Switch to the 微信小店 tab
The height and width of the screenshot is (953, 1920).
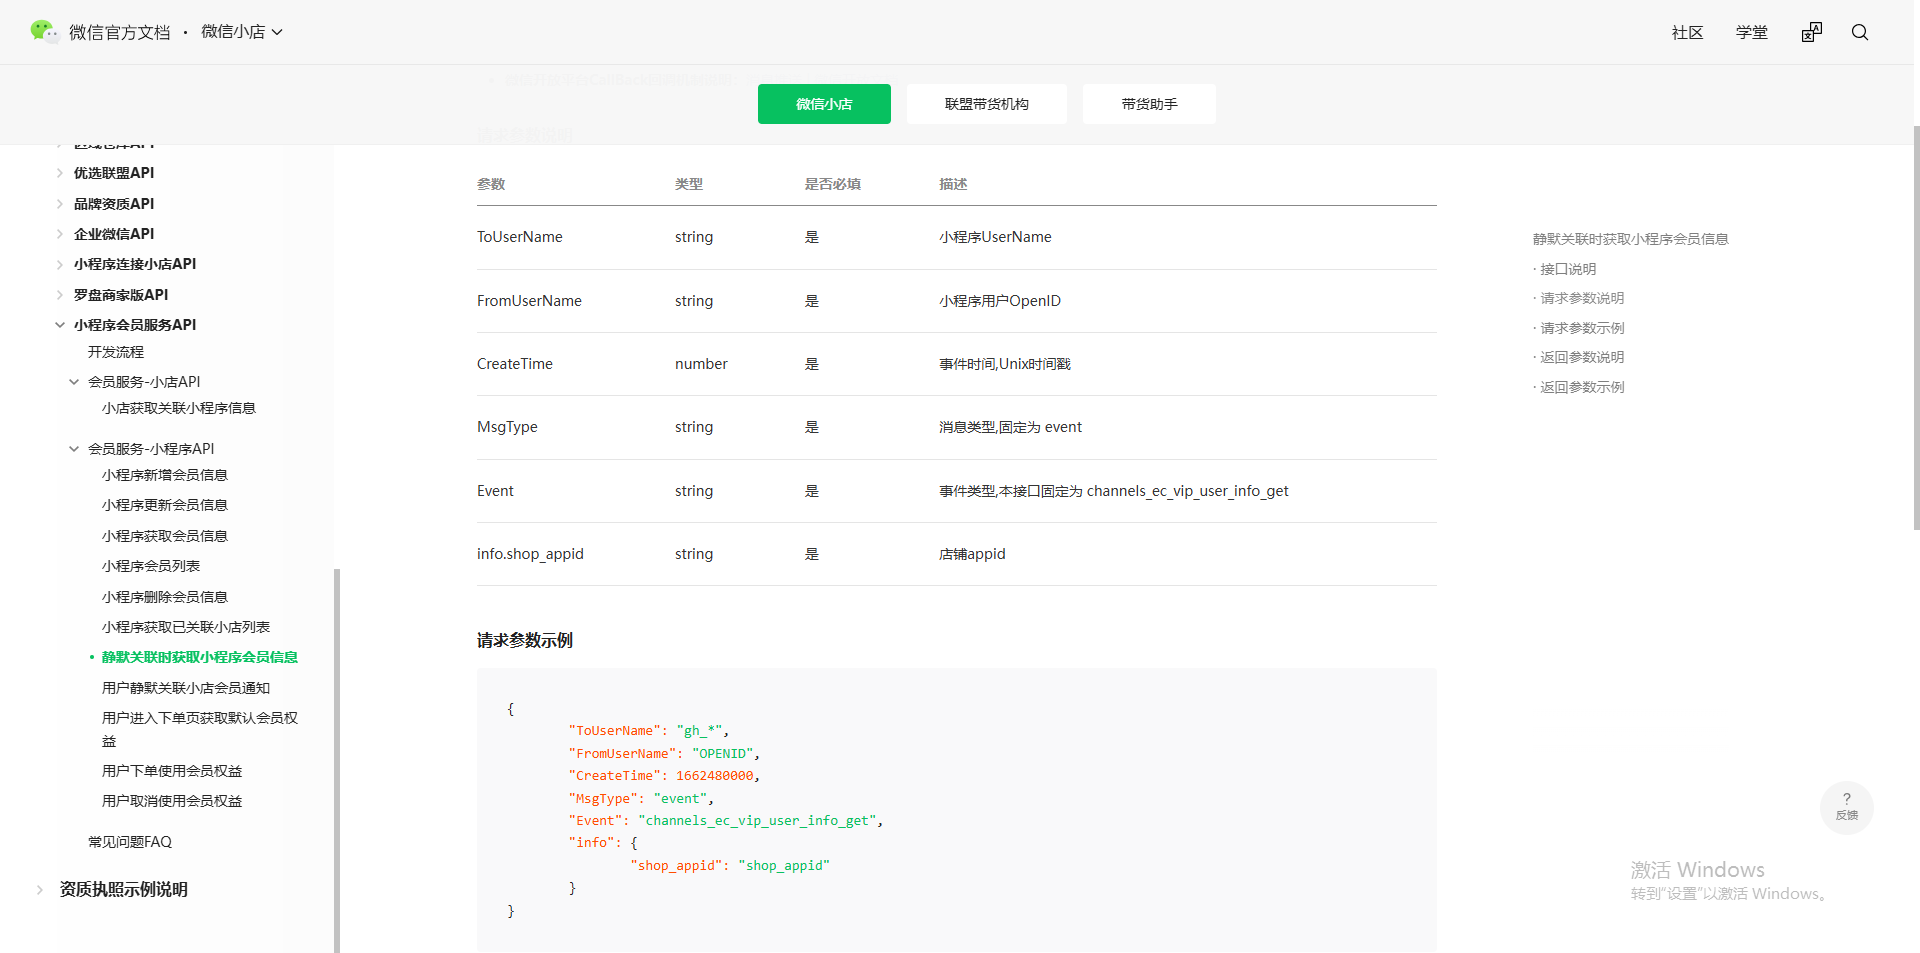coord(824,104)
